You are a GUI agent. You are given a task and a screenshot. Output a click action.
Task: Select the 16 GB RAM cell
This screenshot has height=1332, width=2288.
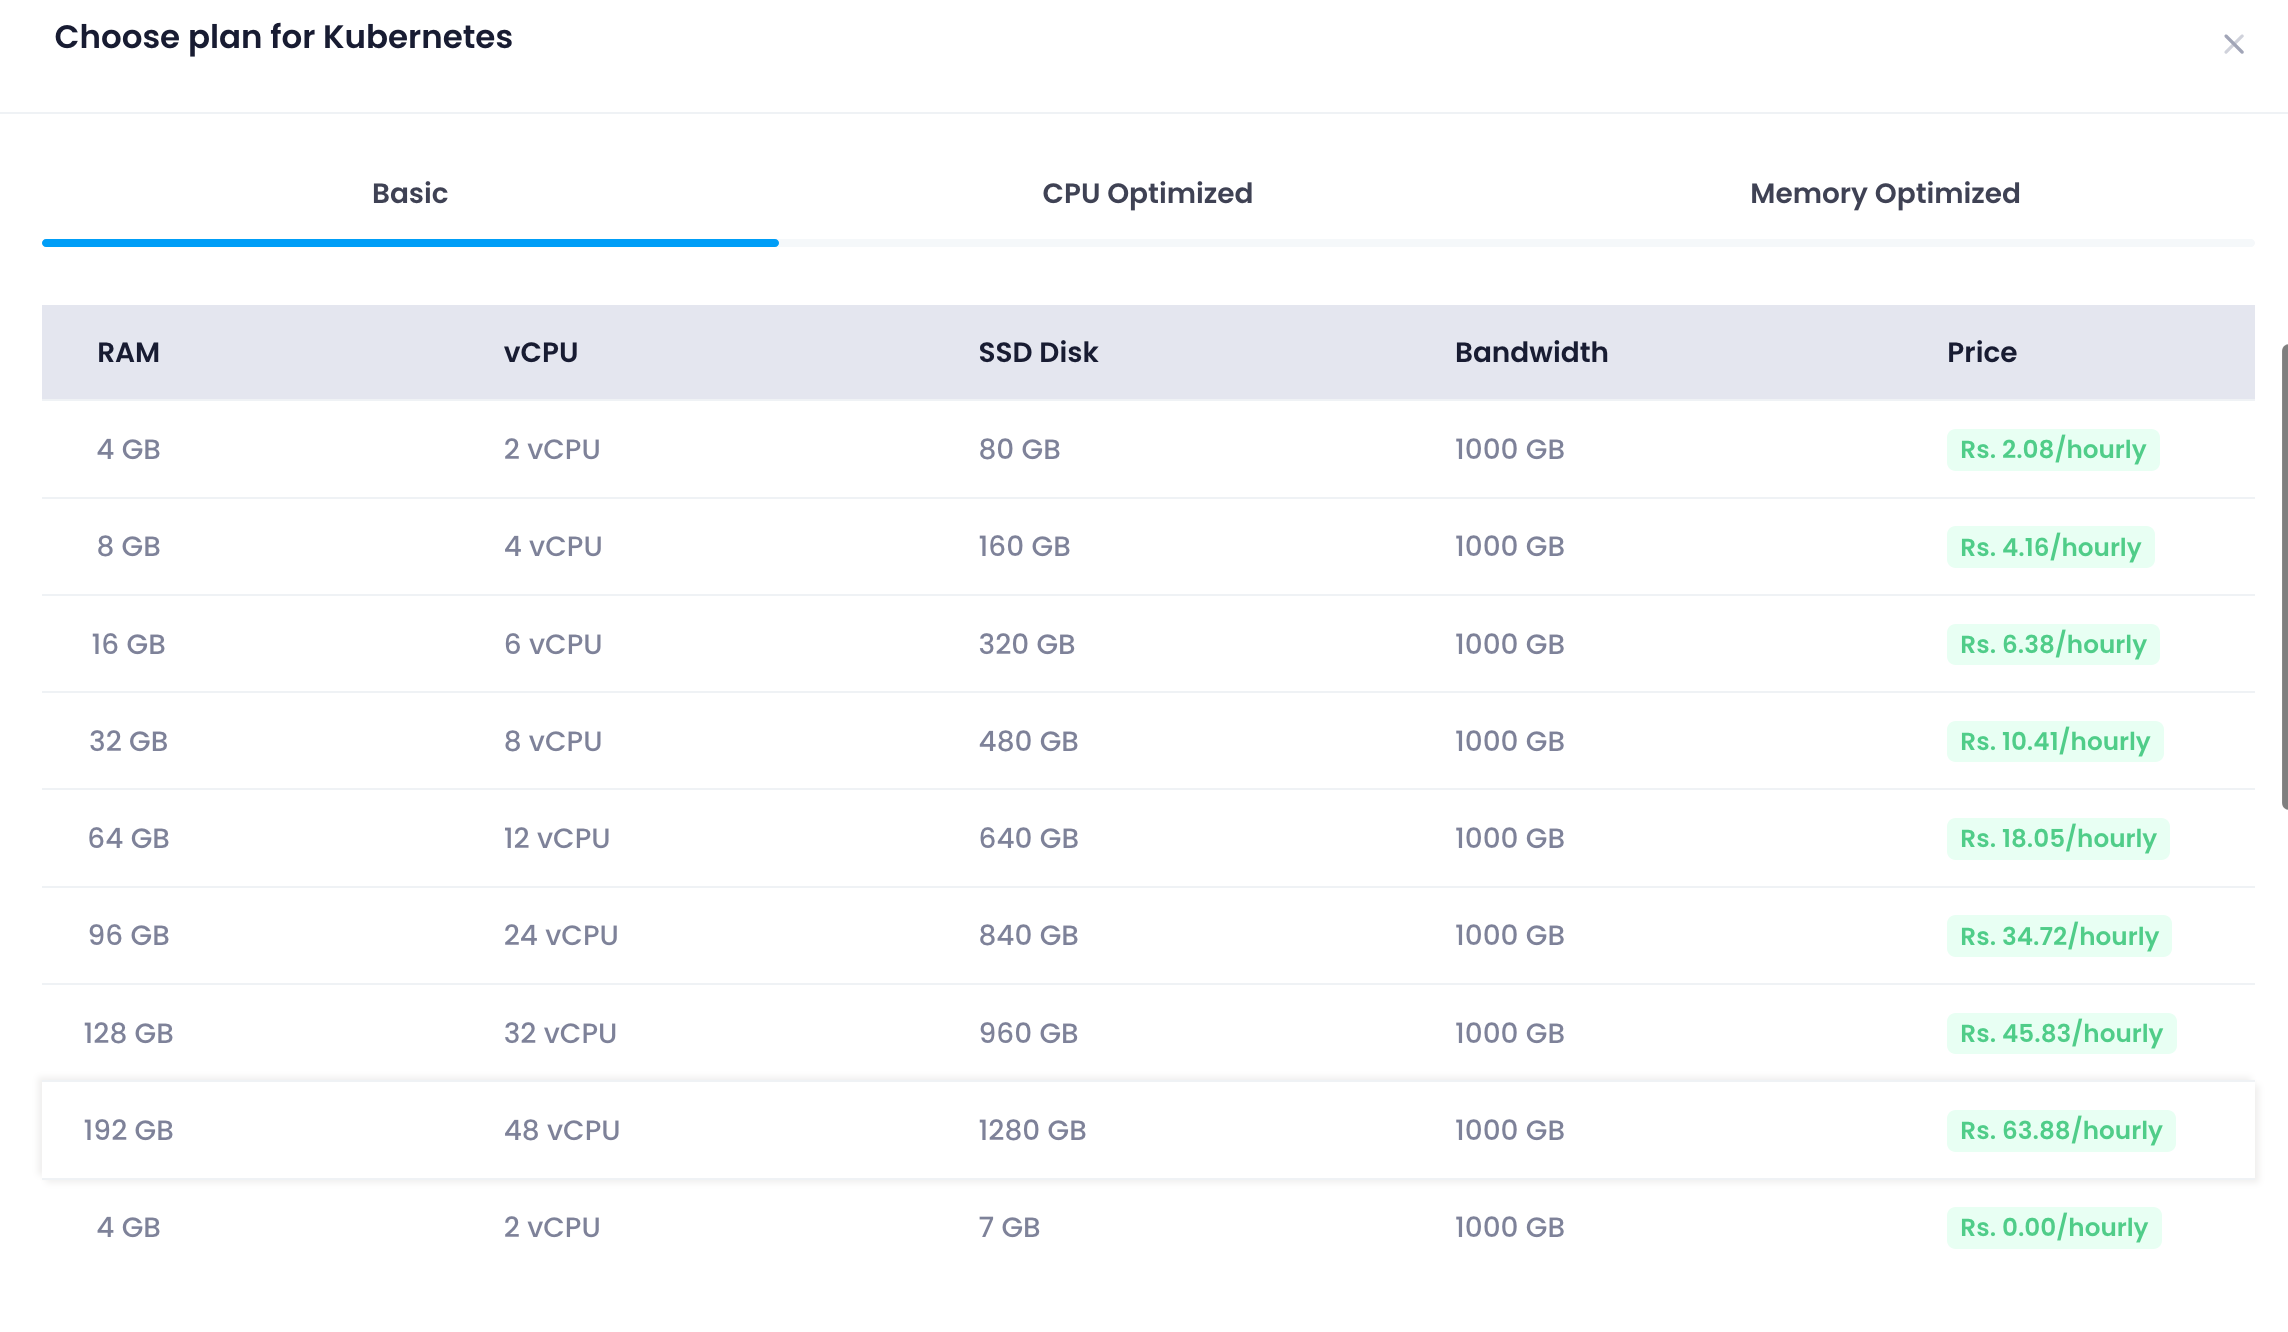pos(128,644)
